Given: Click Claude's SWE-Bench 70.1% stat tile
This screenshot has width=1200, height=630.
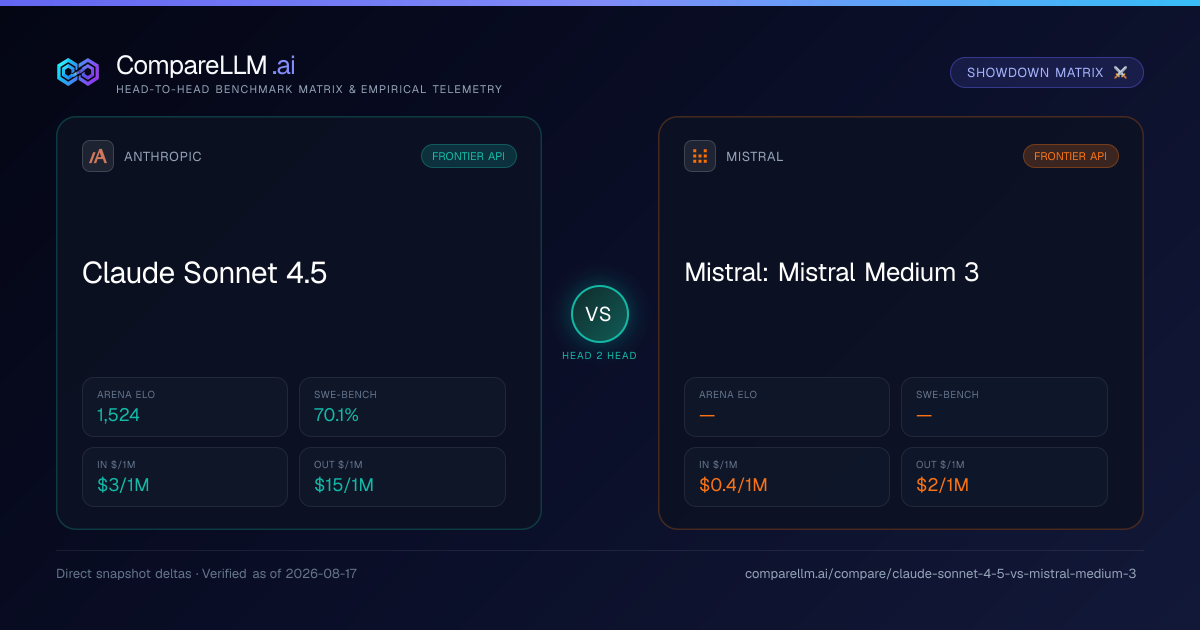Looking at the screenshot, I should point(402,407).
